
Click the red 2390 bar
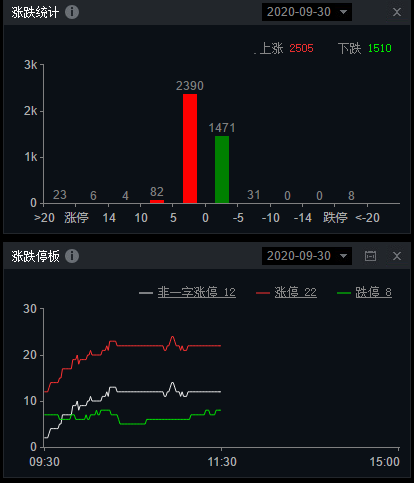coord(190,148)
